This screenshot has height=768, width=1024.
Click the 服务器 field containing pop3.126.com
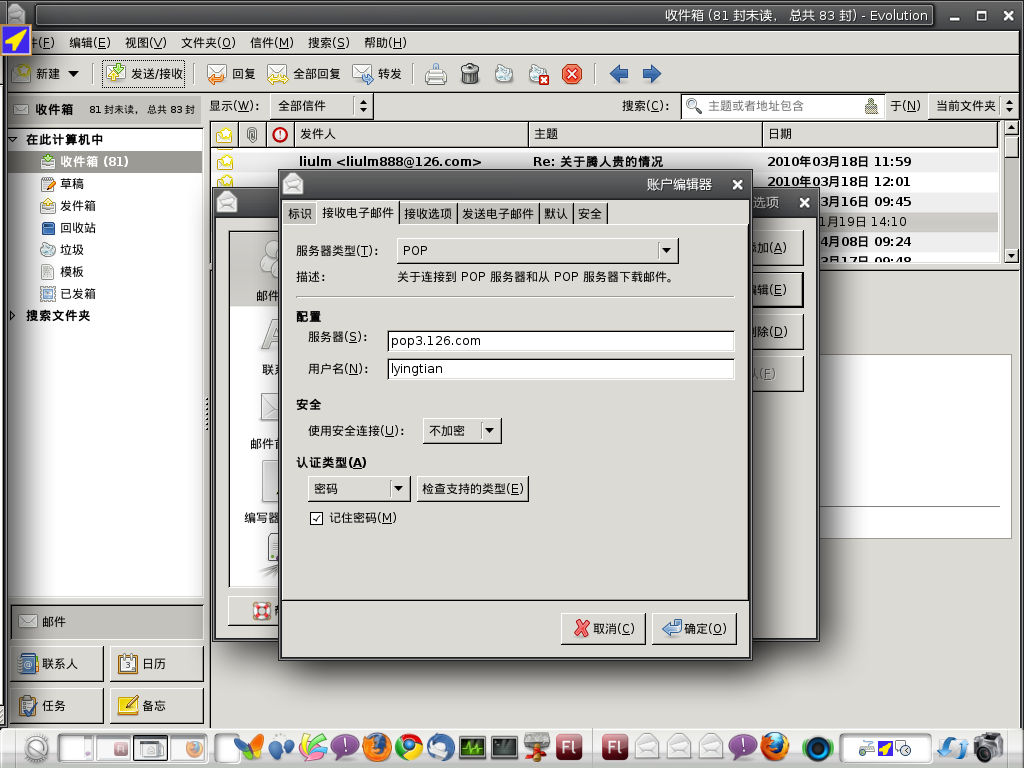point(561,341)
